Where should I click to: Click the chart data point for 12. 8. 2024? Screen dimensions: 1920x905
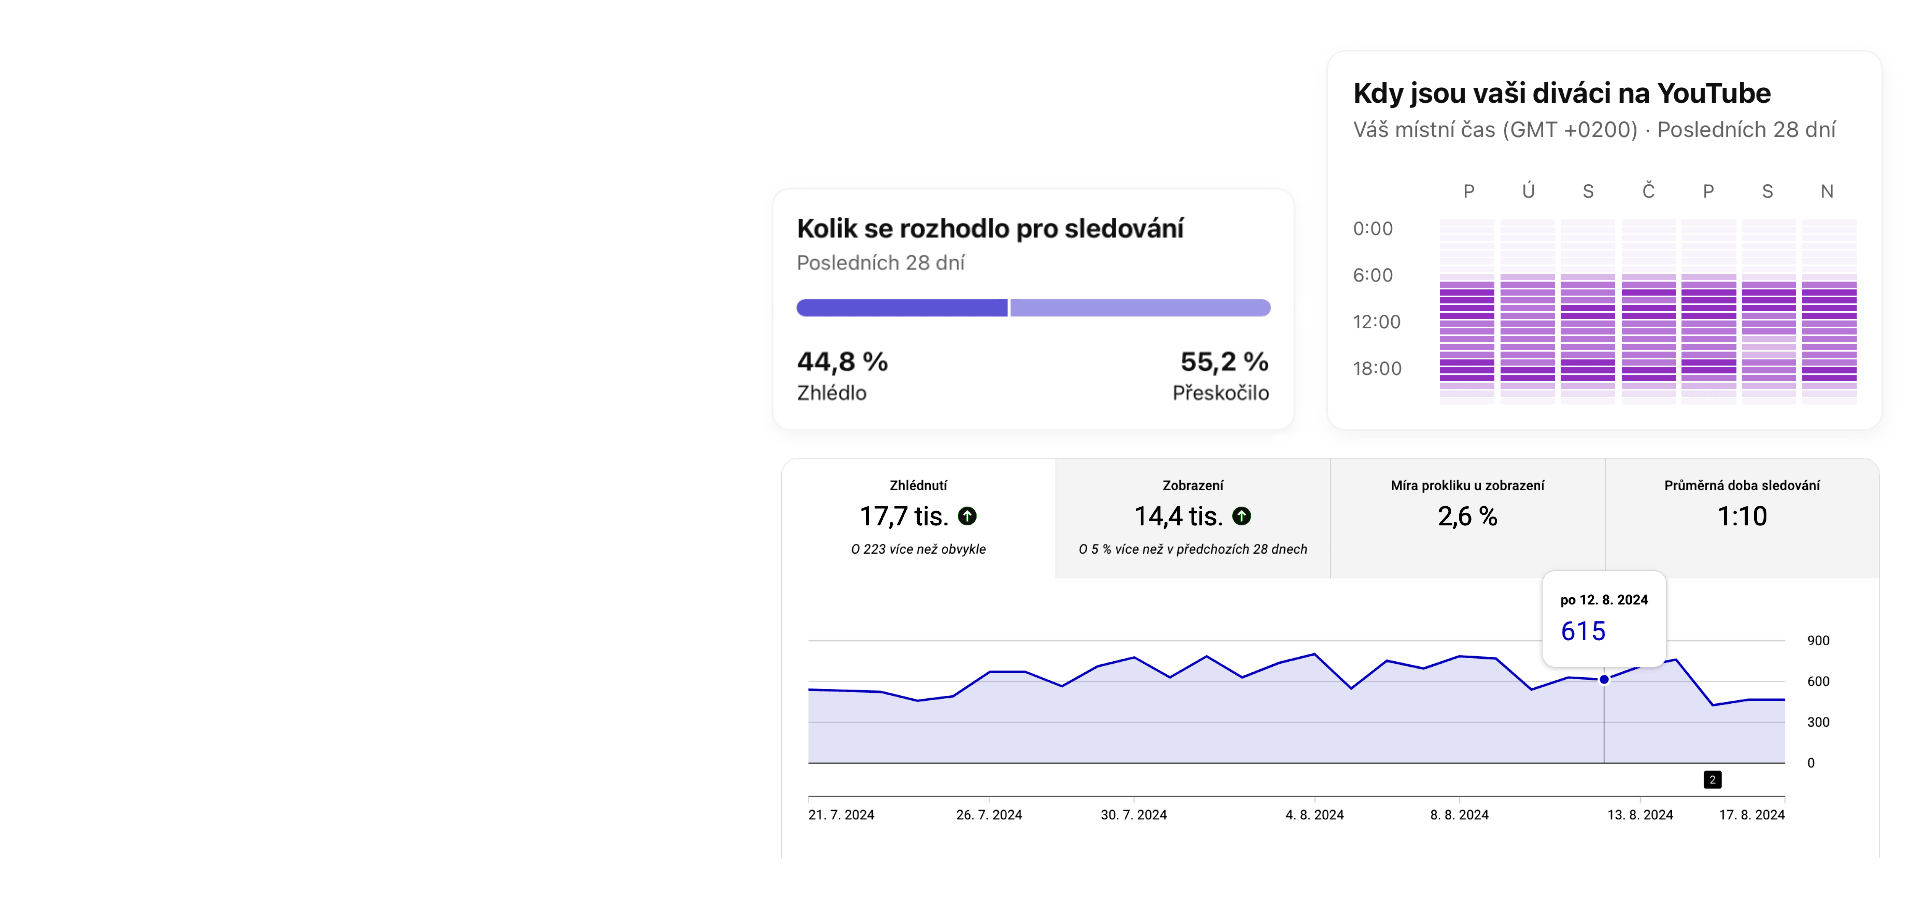(1604, 679)
